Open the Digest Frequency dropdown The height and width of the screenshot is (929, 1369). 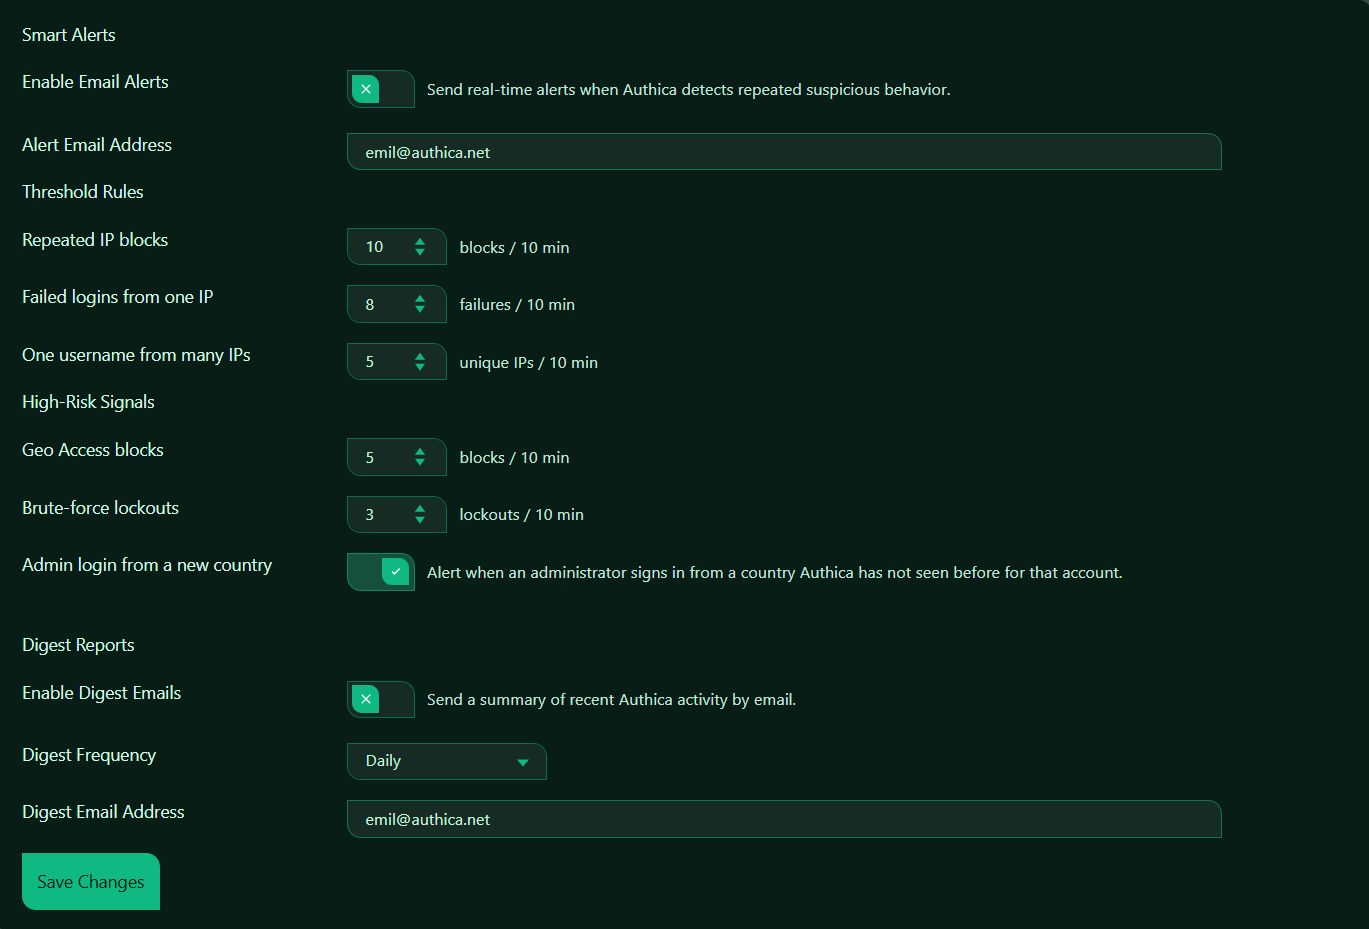(x=446, y=762)
